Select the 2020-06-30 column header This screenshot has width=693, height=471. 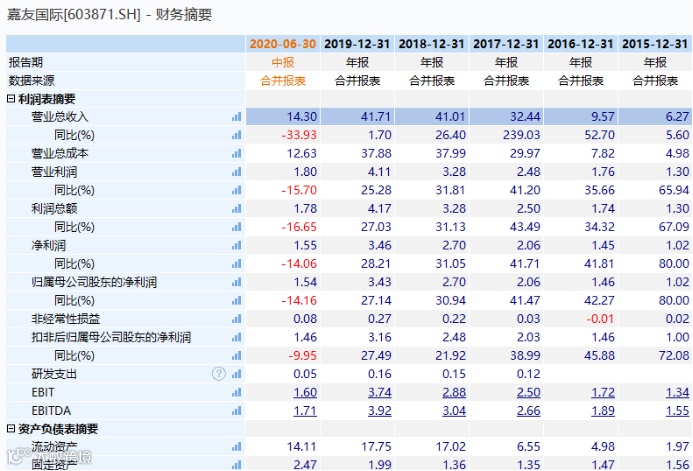pyautogui.click(x=283, y=44)
